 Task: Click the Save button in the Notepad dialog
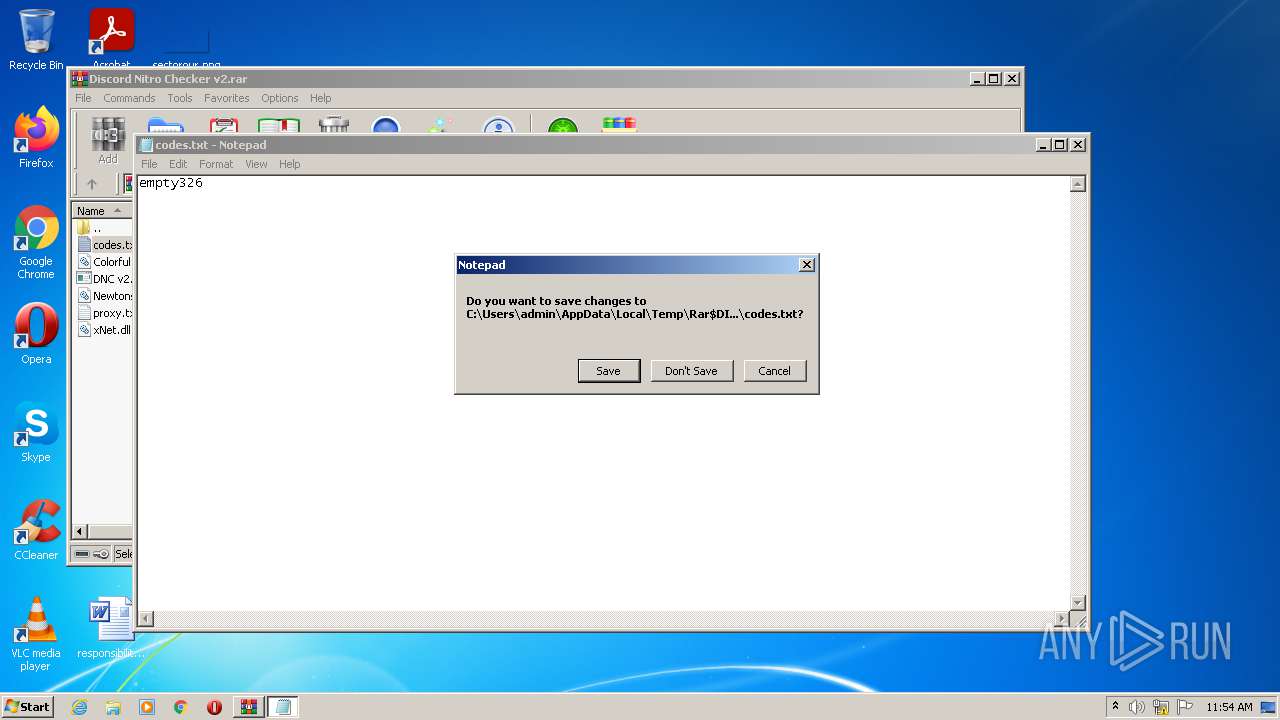click(608, 371)
